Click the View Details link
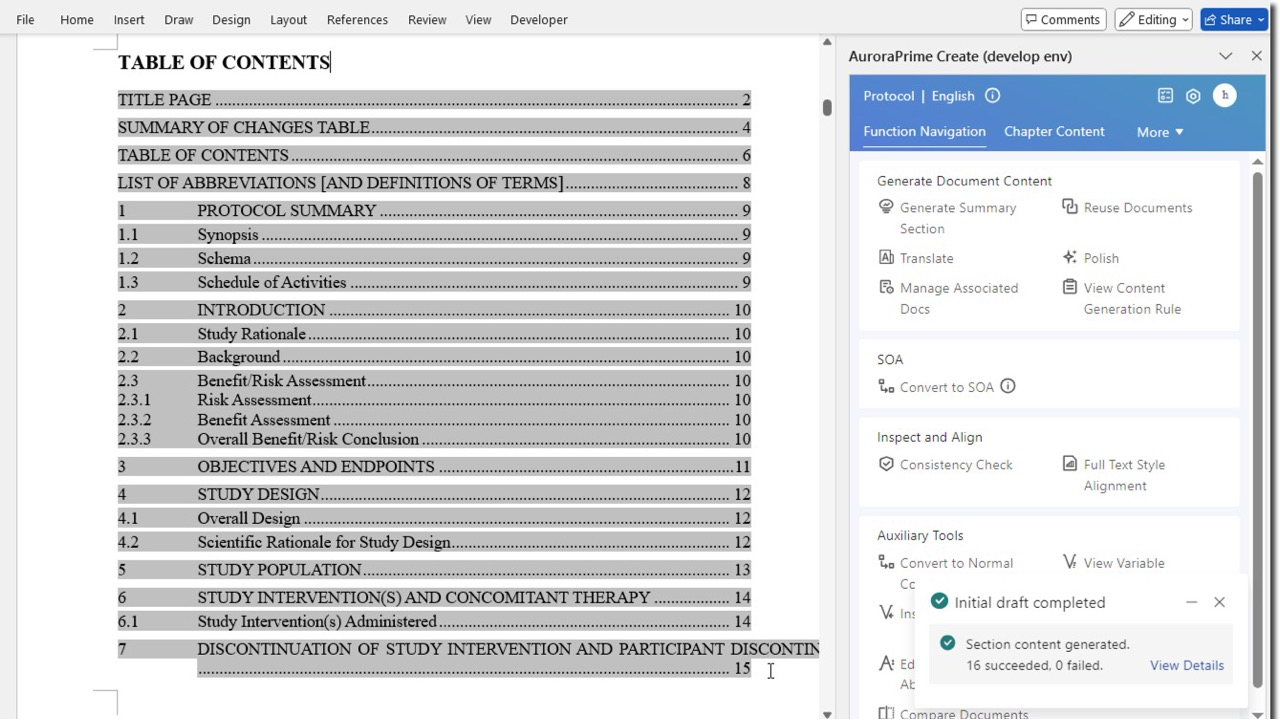Viewport: 1280px width, 720px height. [1187, 665]
